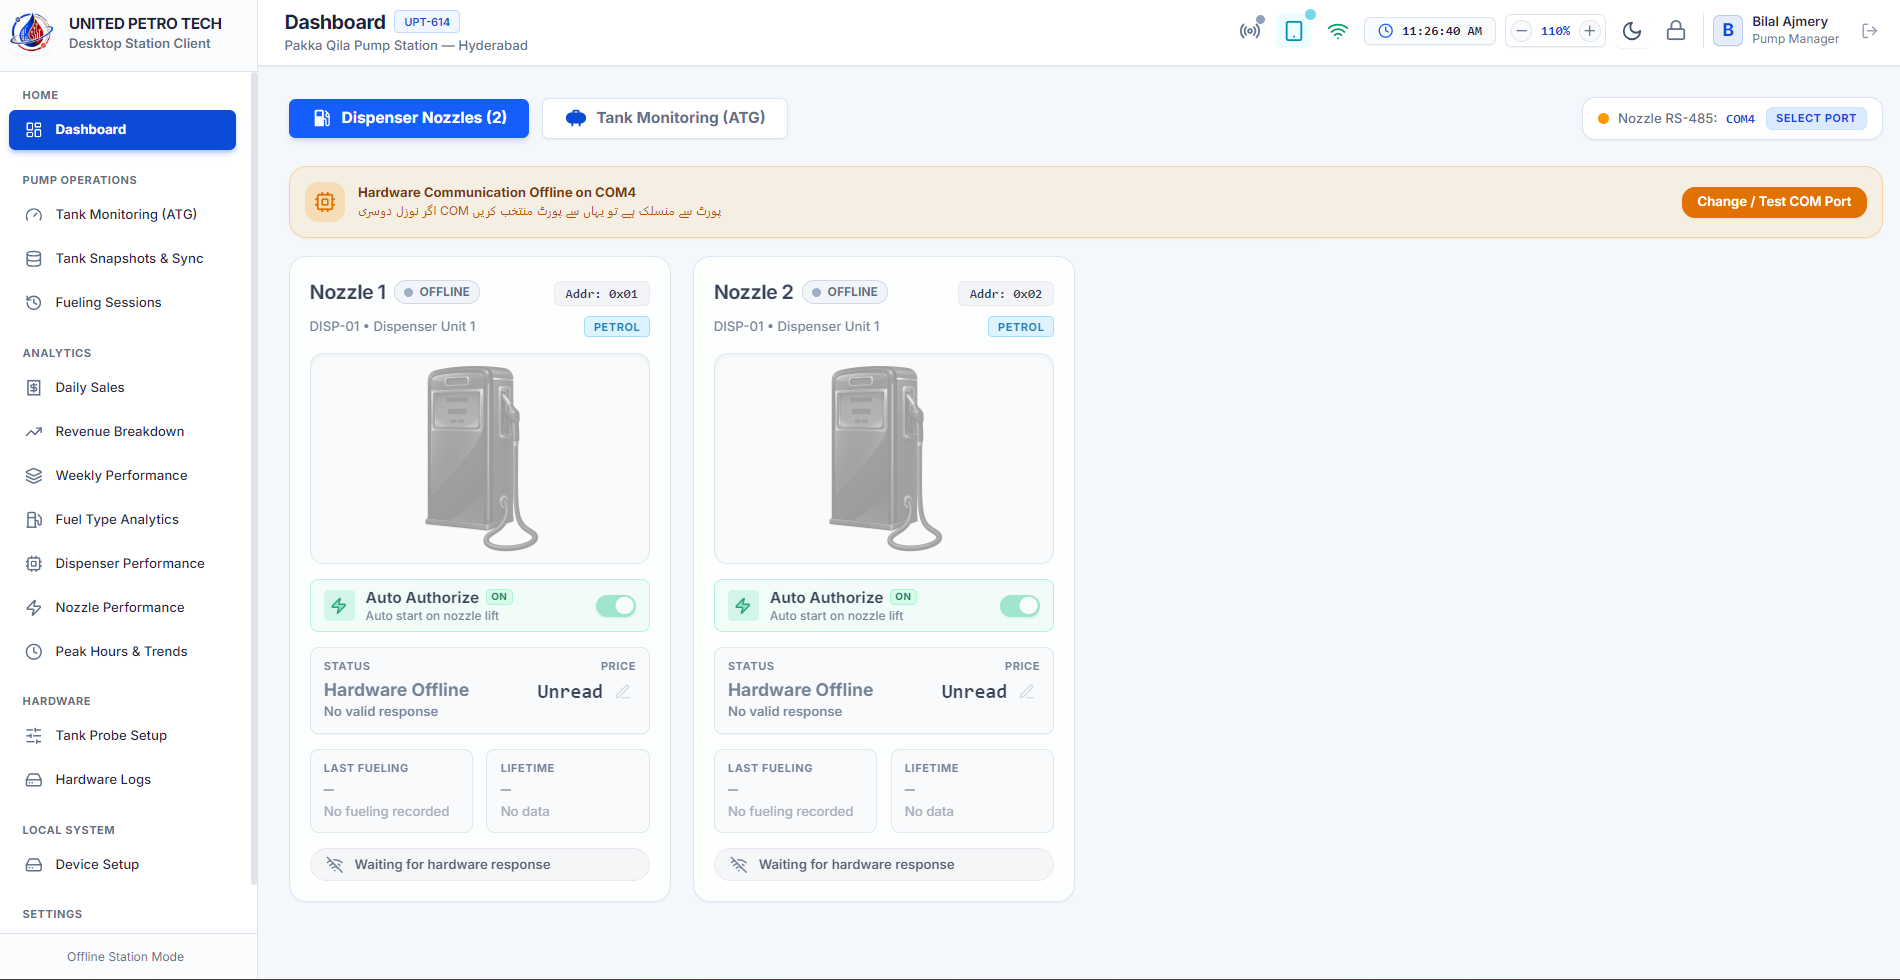Open sidebar Tank Monitoring (ATG) item
Viewport: 1900px width, 980px height.
coord(122,214)
